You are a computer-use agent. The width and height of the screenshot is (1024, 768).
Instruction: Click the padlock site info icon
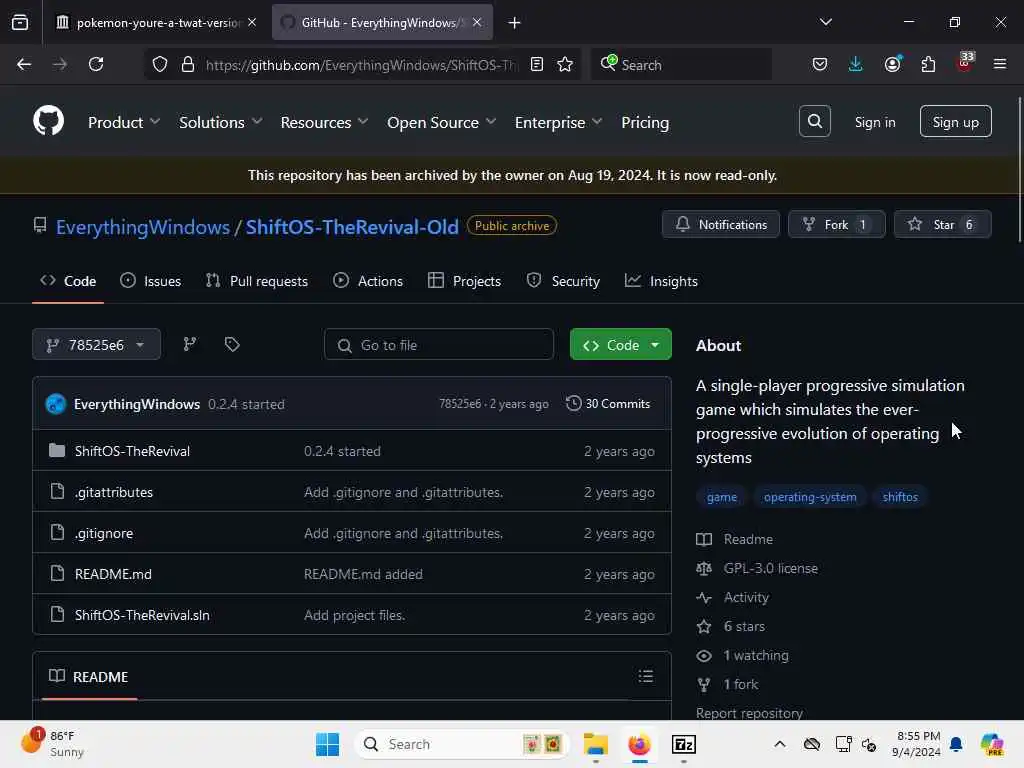click(x=188, y=64)
